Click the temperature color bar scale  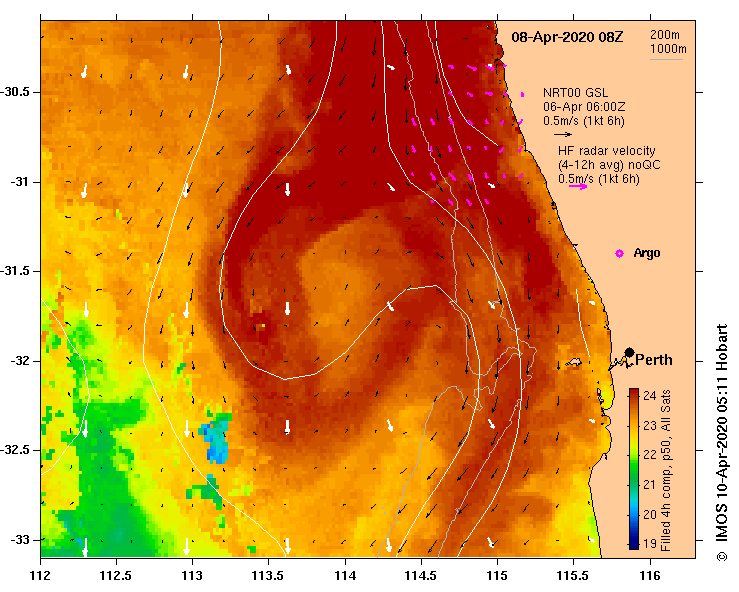[x=633, y=469]
